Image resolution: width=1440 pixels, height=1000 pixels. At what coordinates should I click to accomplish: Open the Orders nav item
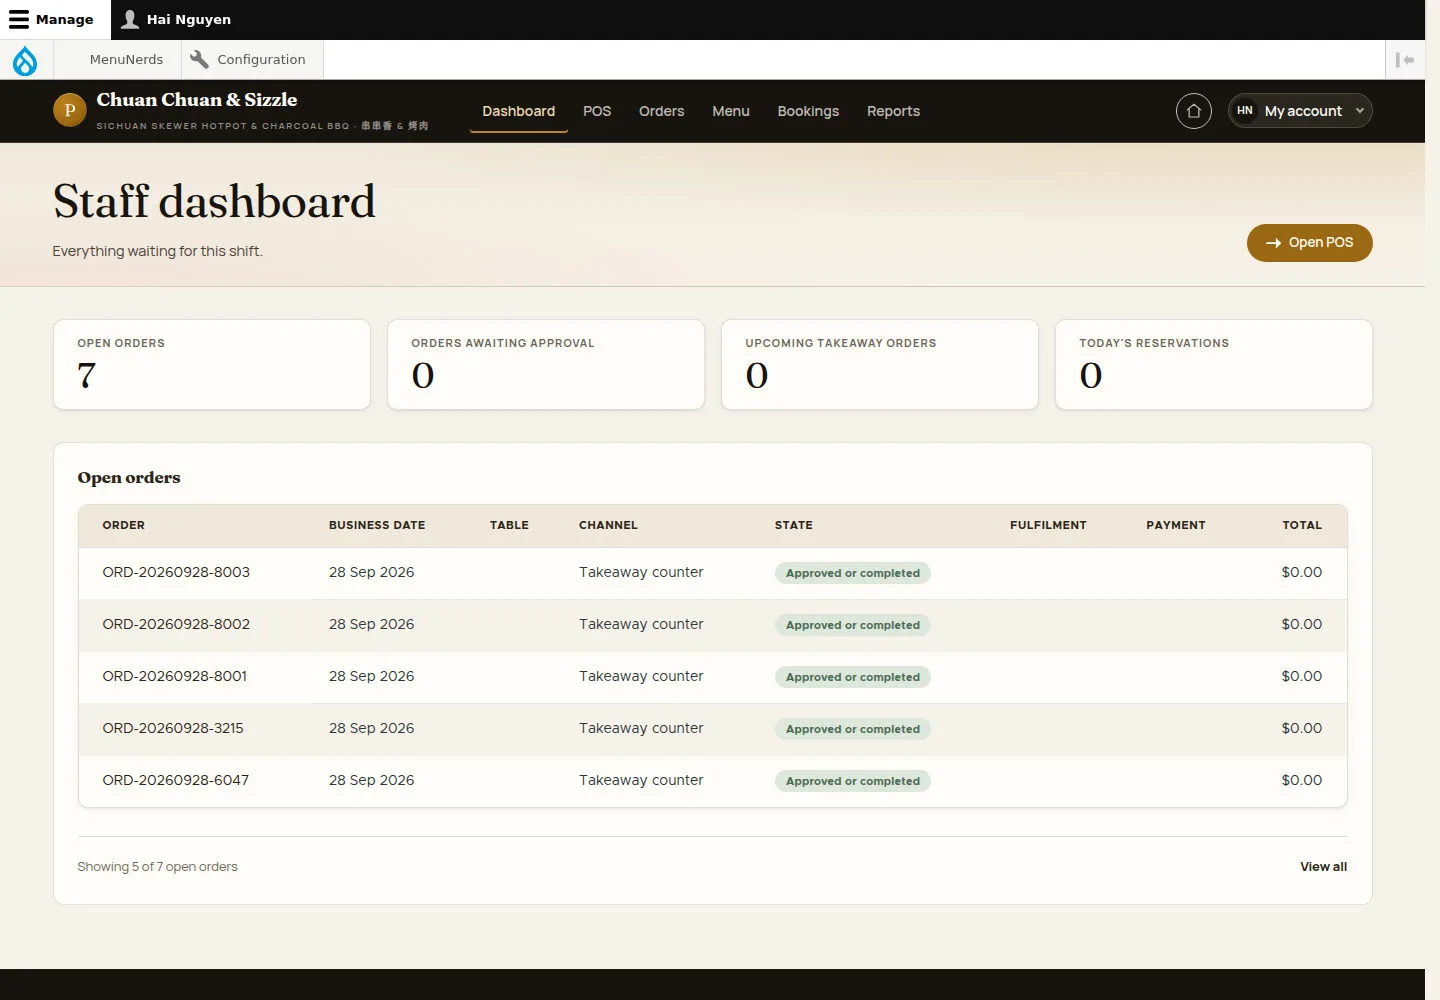(662, 111)
